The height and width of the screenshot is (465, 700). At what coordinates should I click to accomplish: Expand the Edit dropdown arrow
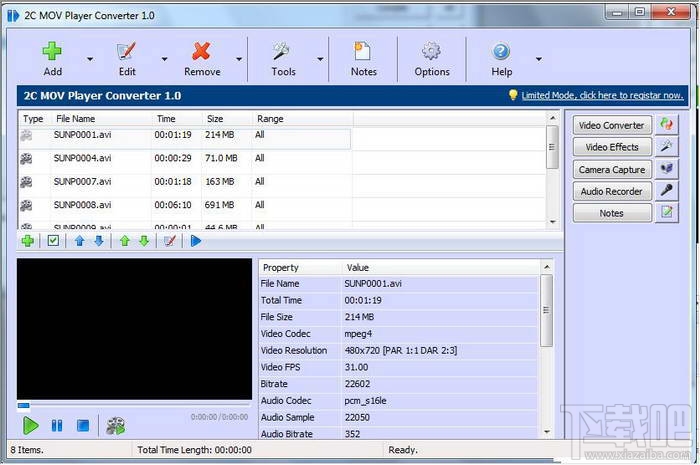[x=164, y=59]
